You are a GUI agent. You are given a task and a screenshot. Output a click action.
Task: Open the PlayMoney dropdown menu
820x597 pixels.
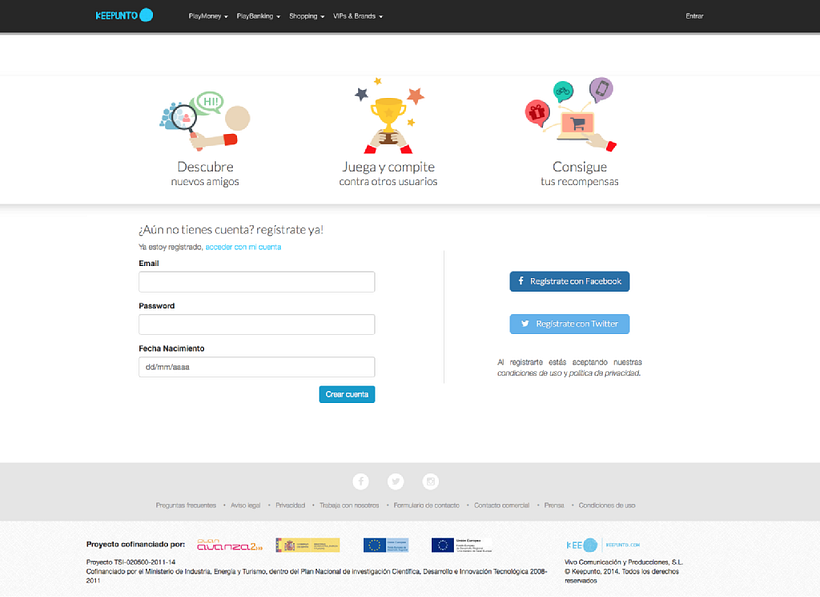click(208, 16)
